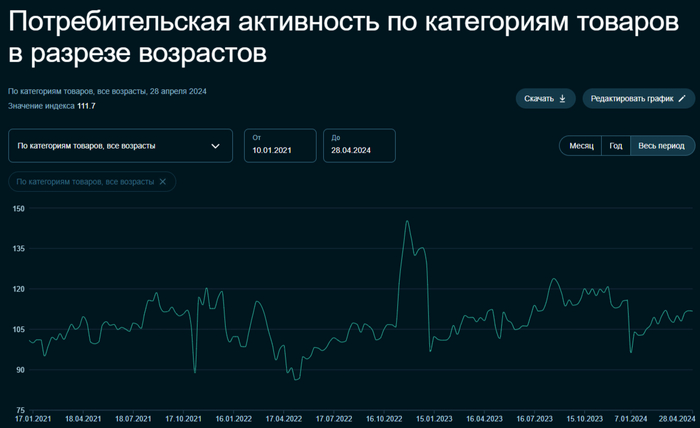The image size is (700, 428).
Task: Select the 'Весь период' range option
Action: 661,146
